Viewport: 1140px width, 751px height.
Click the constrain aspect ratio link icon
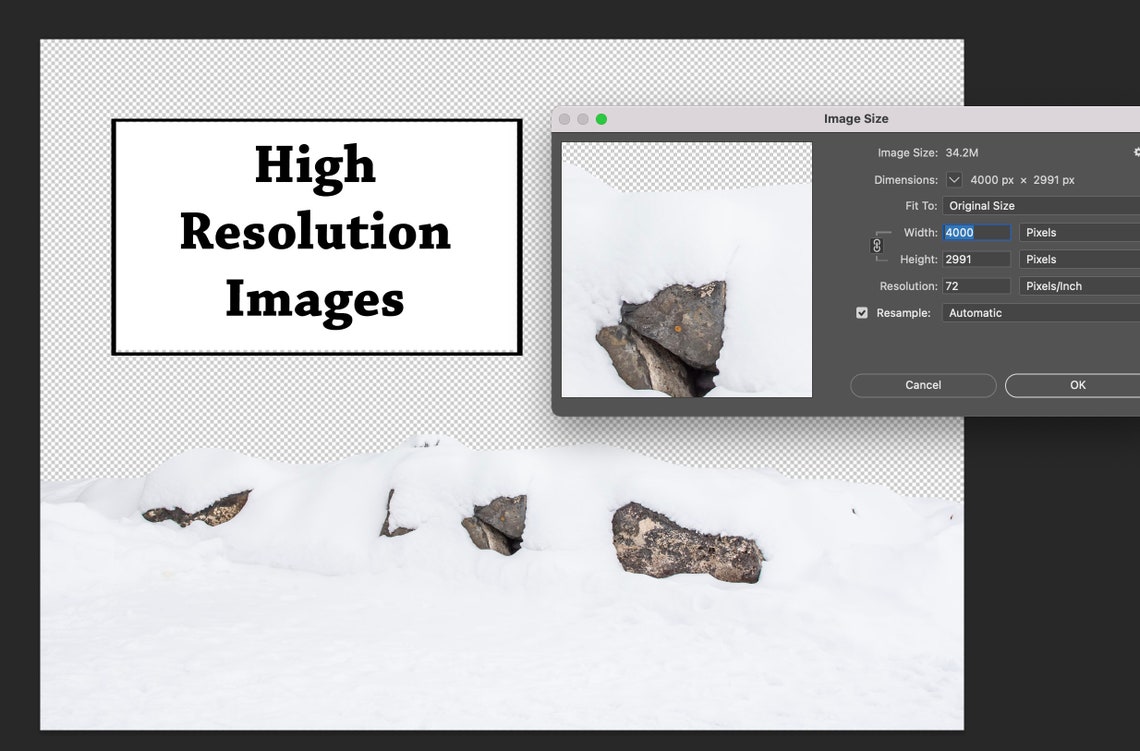[x=878, y=245]
